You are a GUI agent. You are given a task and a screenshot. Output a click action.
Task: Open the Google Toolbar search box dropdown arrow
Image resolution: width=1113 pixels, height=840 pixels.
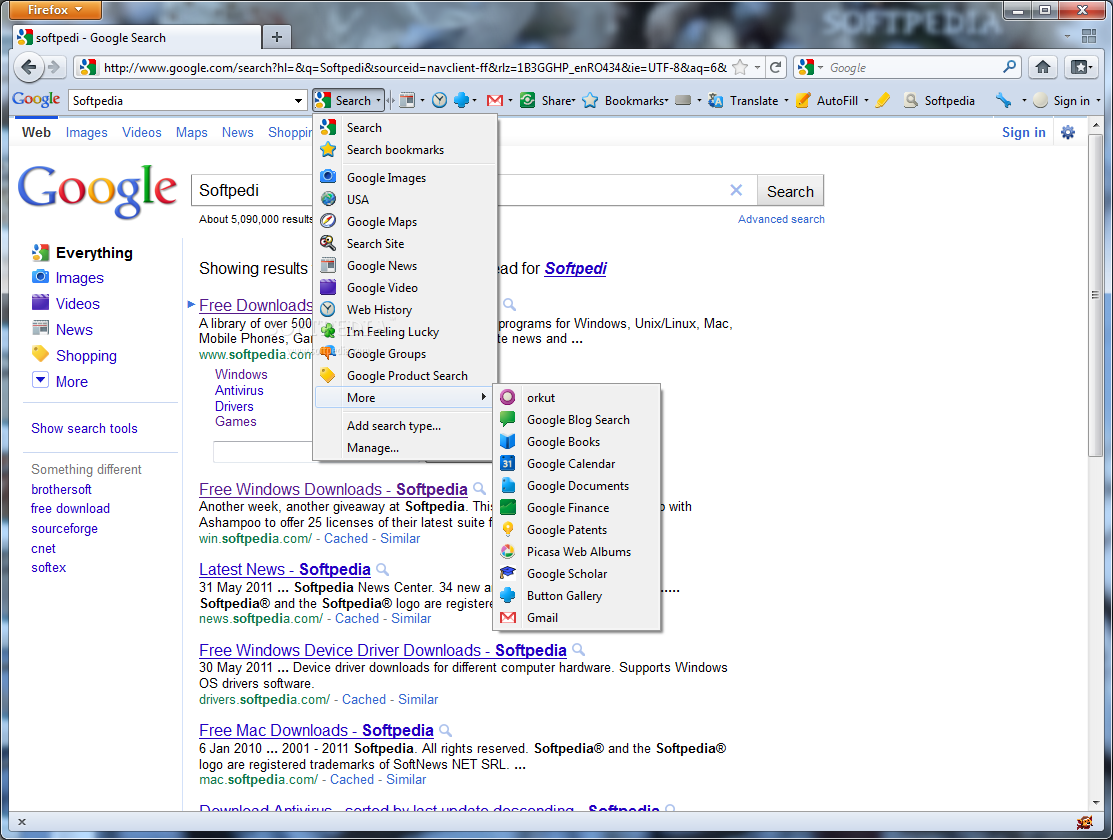tap(298, 101)
